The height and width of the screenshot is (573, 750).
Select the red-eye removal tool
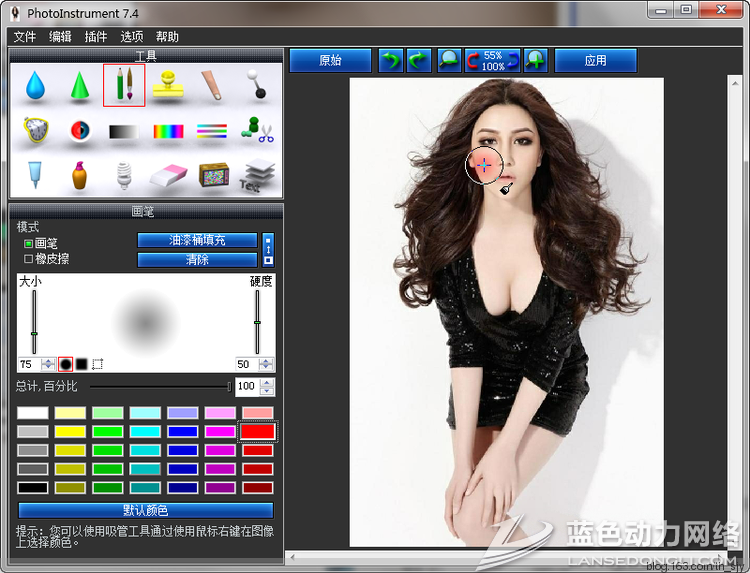[x=80, y=131]
